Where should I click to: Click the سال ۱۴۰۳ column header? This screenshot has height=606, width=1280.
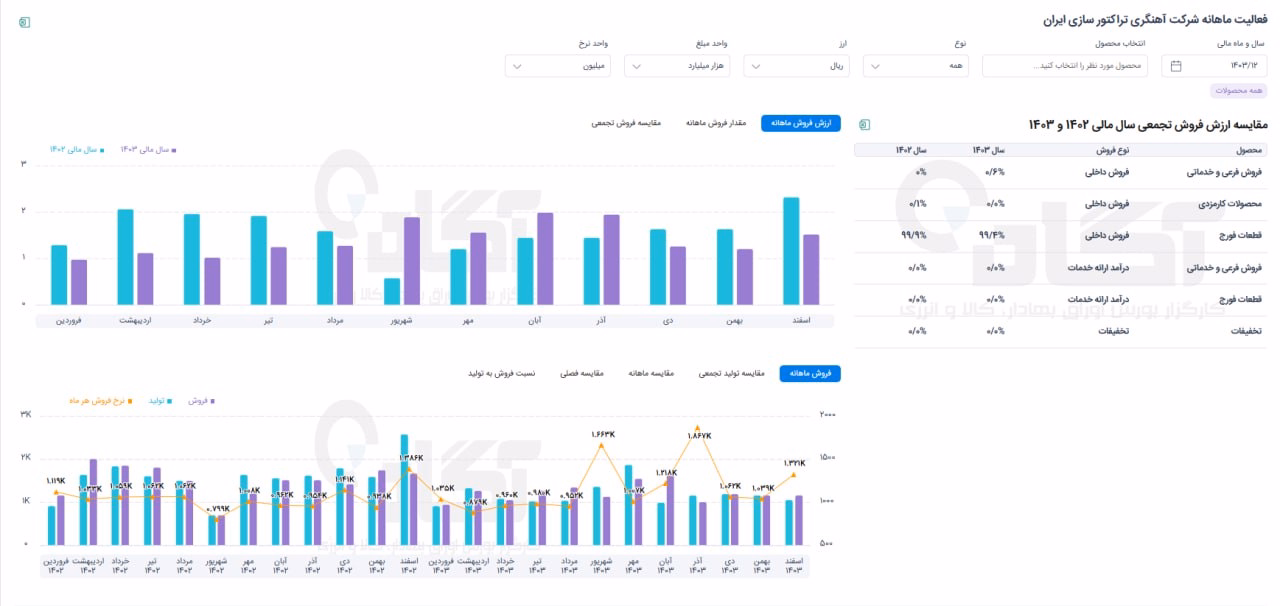tap(988, 150)
